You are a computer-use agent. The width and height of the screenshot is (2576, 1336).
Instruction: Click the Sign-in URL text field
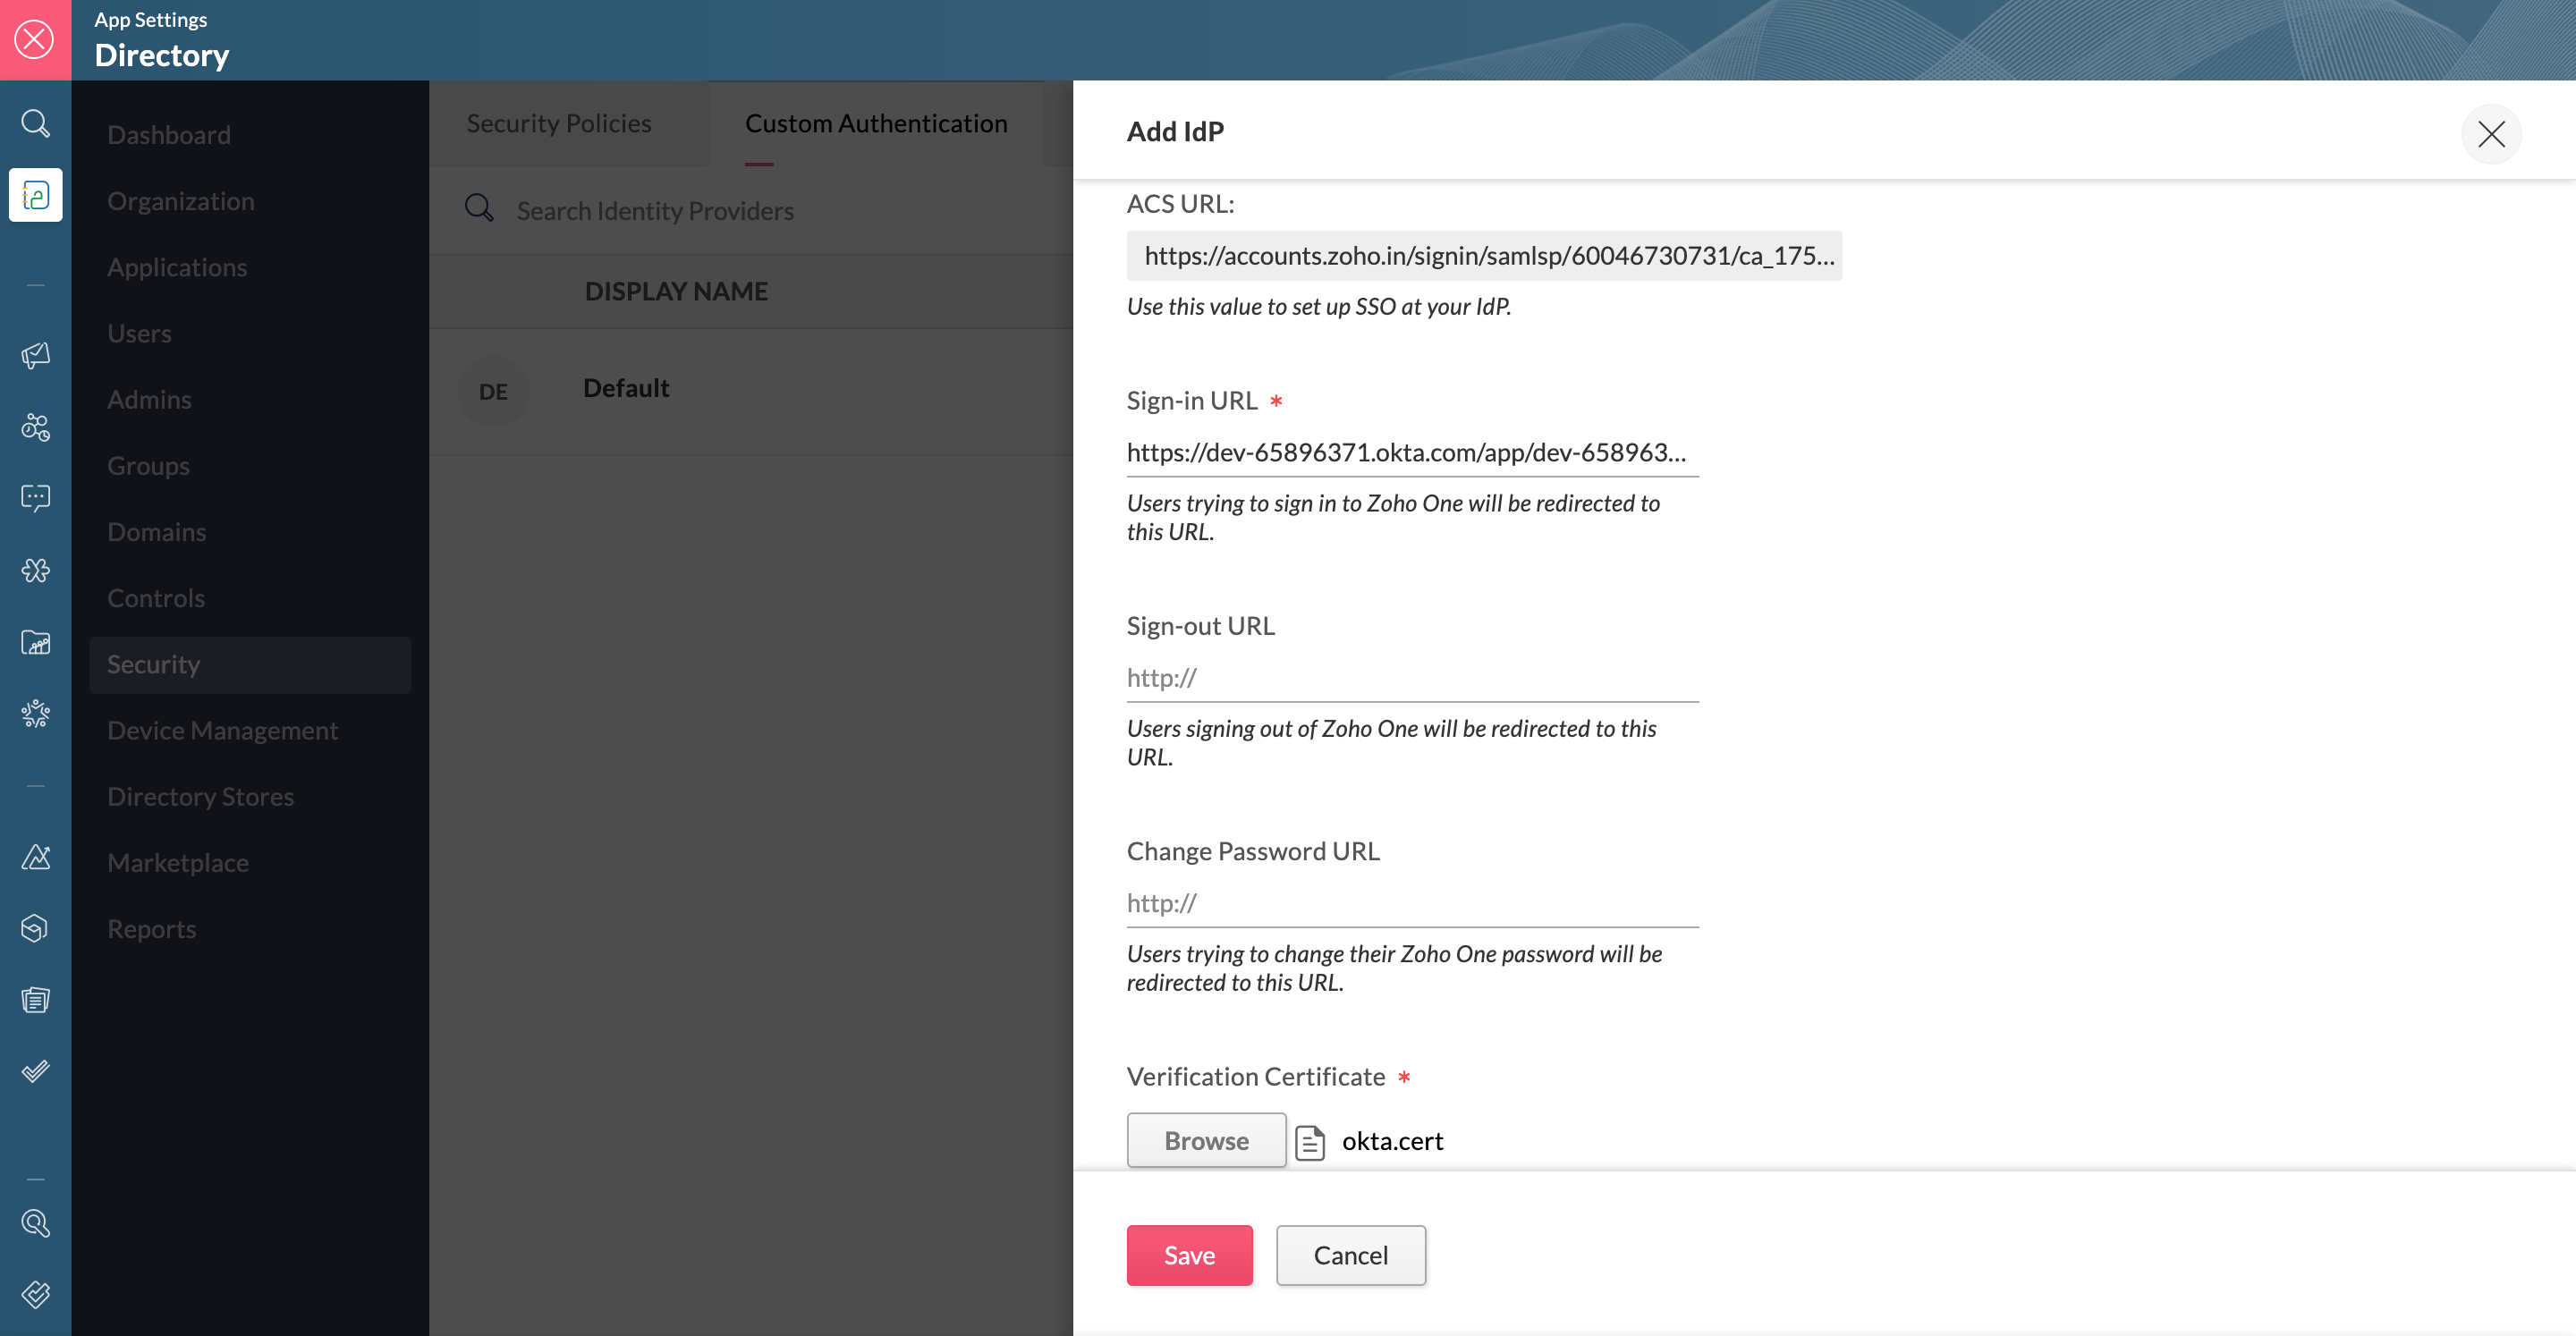point(1411,452)
